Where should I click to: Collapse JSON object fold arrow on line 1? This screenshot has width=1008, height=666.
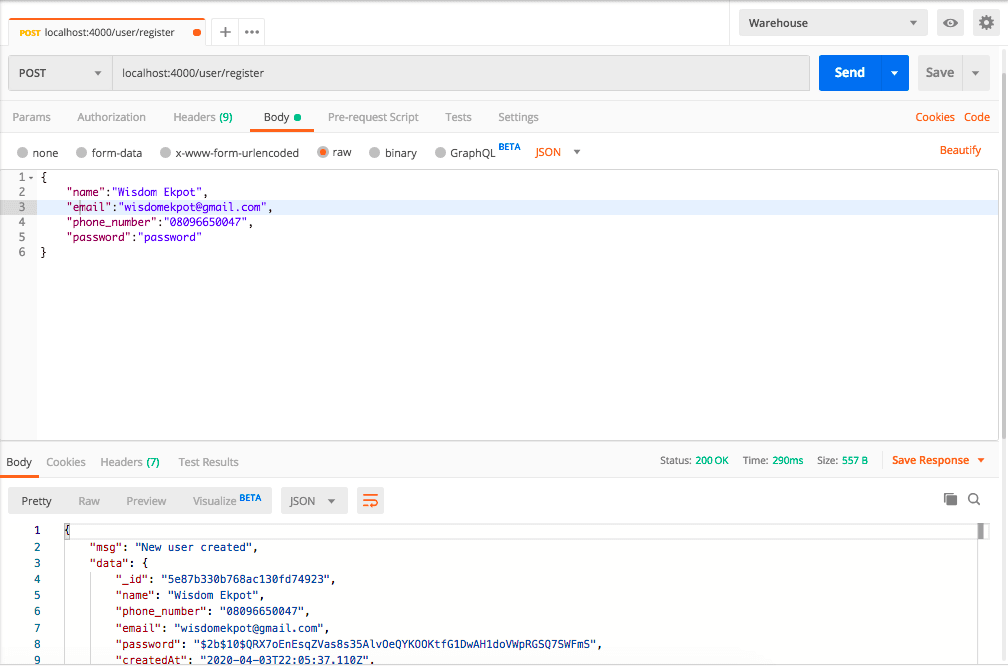(x=31, y=177)
